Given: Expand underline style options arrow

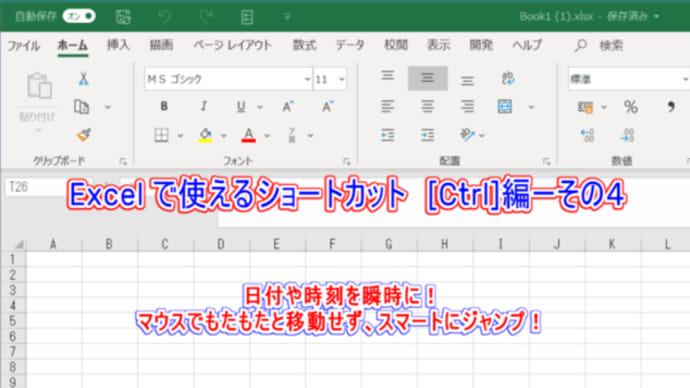Looking at the screenshot, I should click(260, 107).
